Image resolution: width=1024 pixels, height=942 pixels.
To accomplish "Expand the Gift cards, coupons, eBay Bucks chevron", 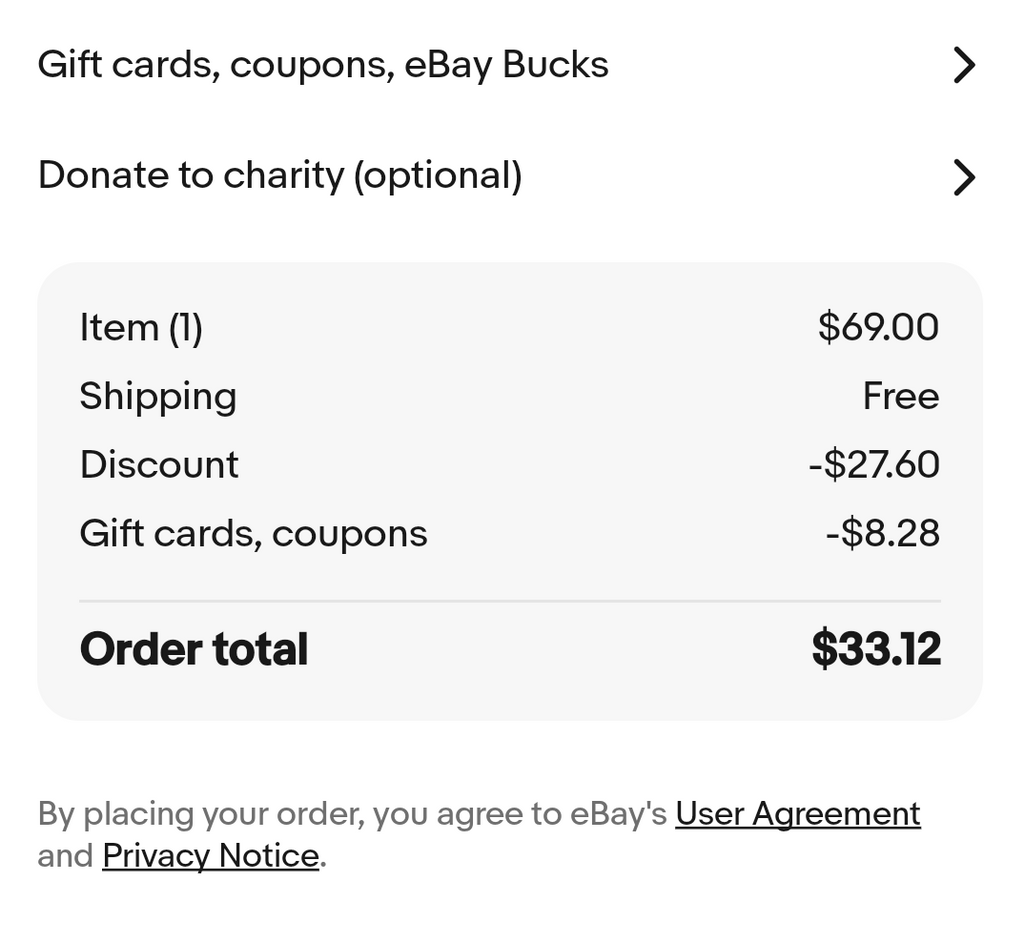I will pyautogui.click(x=963, y=65).
